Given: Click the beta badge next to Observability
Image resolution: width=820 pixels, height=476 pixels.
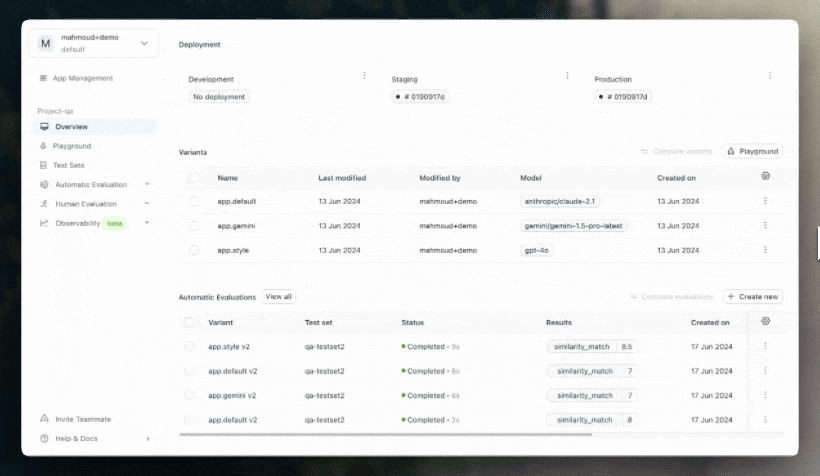Looking at the screenshot, I should click(x=115, y=223).
